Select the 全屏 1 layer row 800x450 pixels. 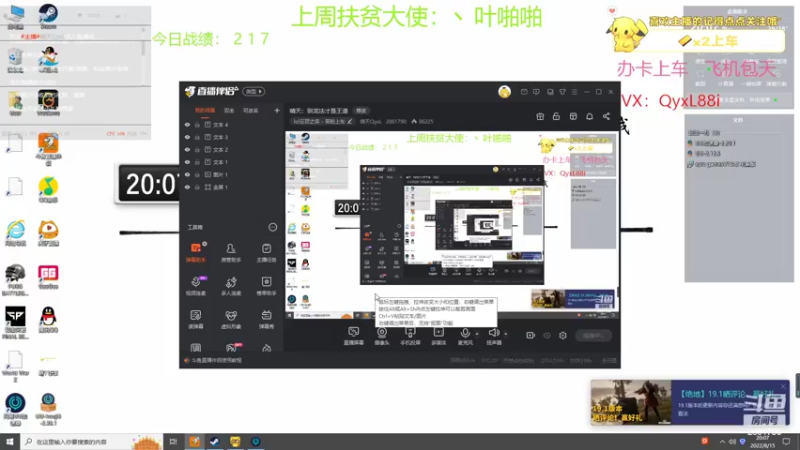[232, 187]
